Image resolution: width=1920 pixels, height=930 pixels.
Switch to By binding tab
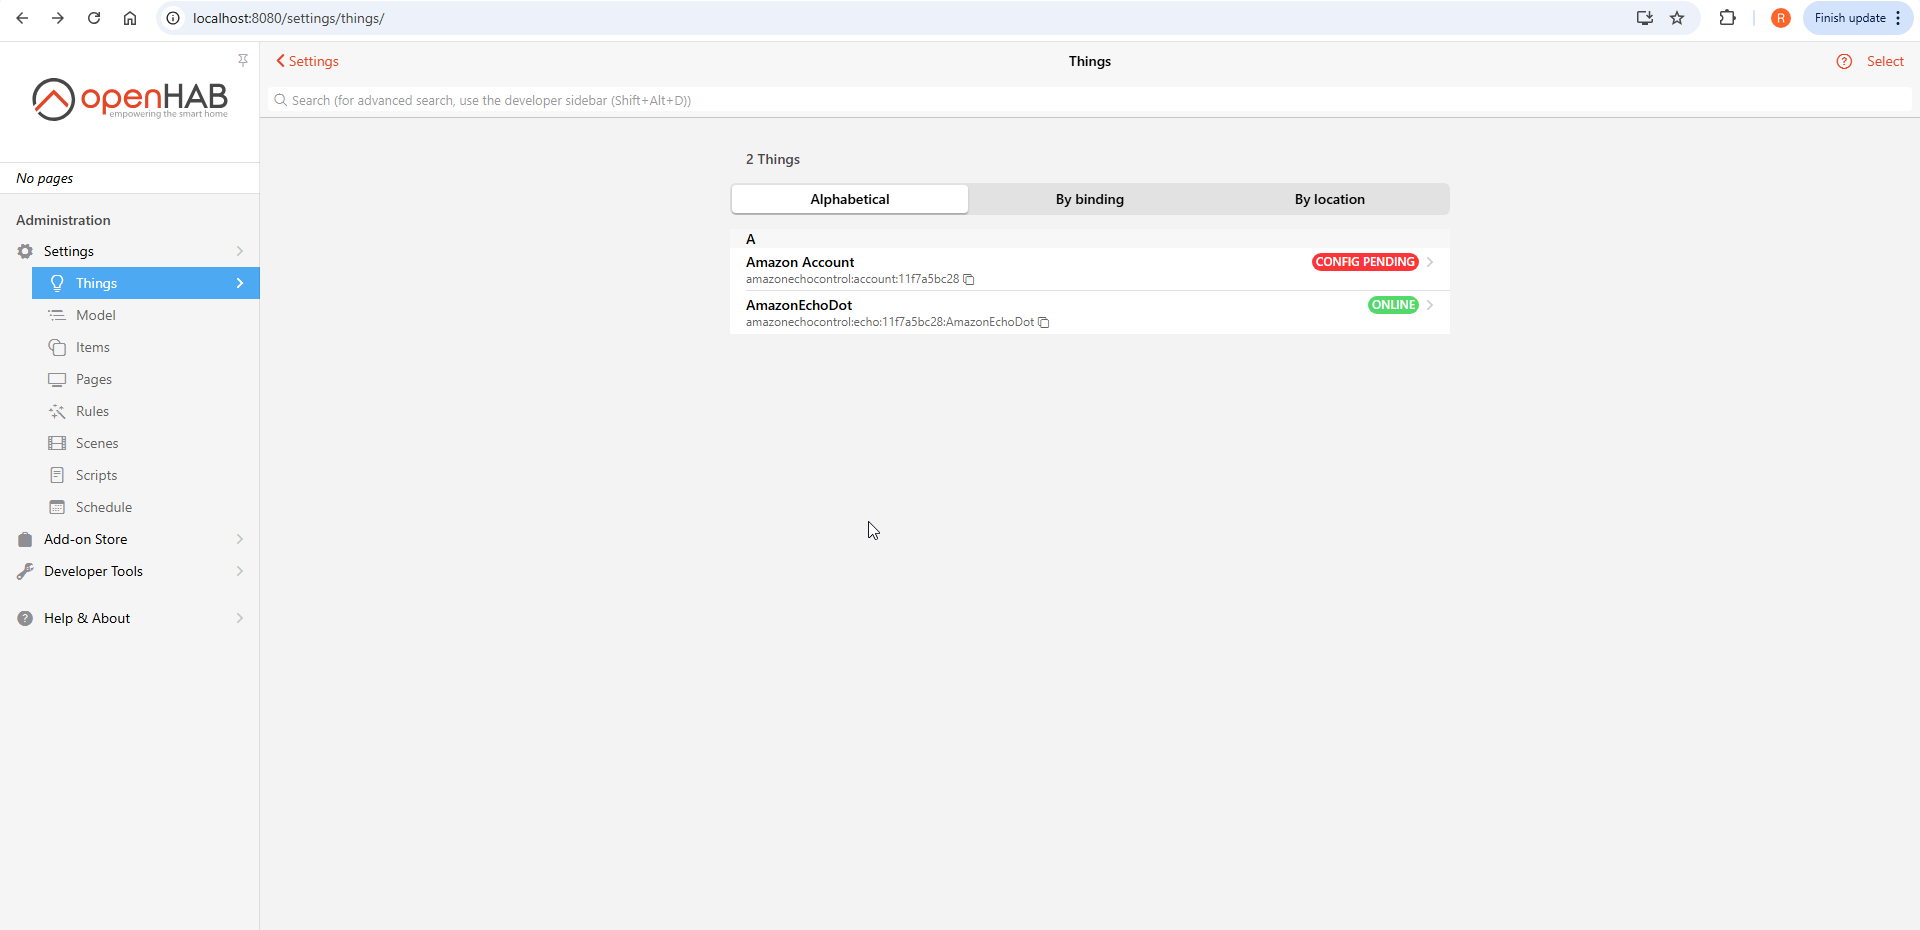tap(1090, 199)
